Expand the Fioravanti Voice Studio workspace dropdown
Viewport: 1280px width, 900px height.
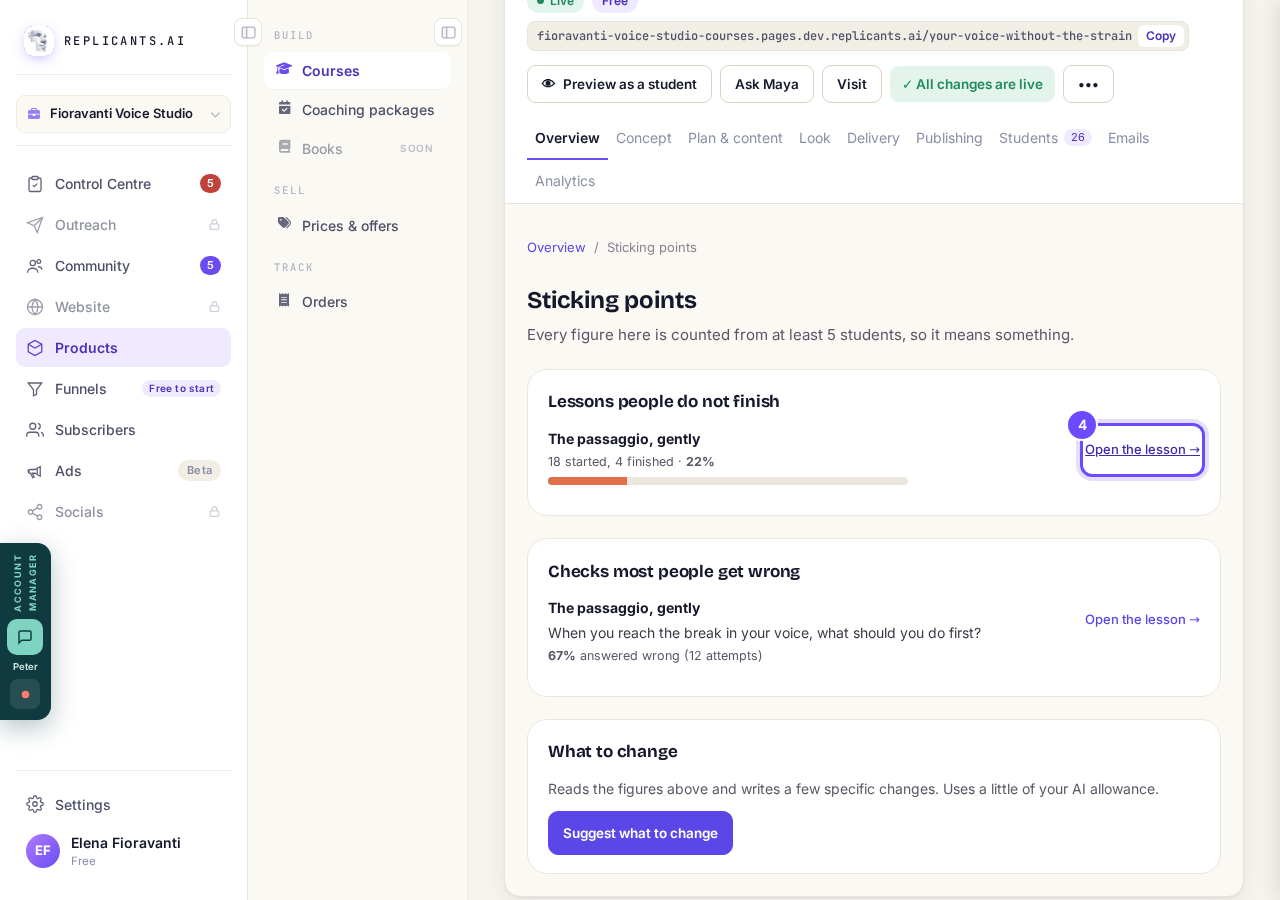click(123, 114)
